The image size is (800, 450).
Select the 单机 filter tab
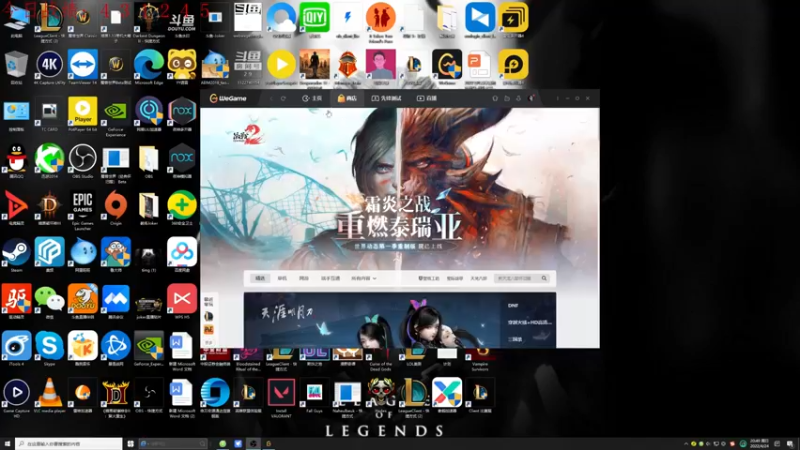(x=282, y=279)
